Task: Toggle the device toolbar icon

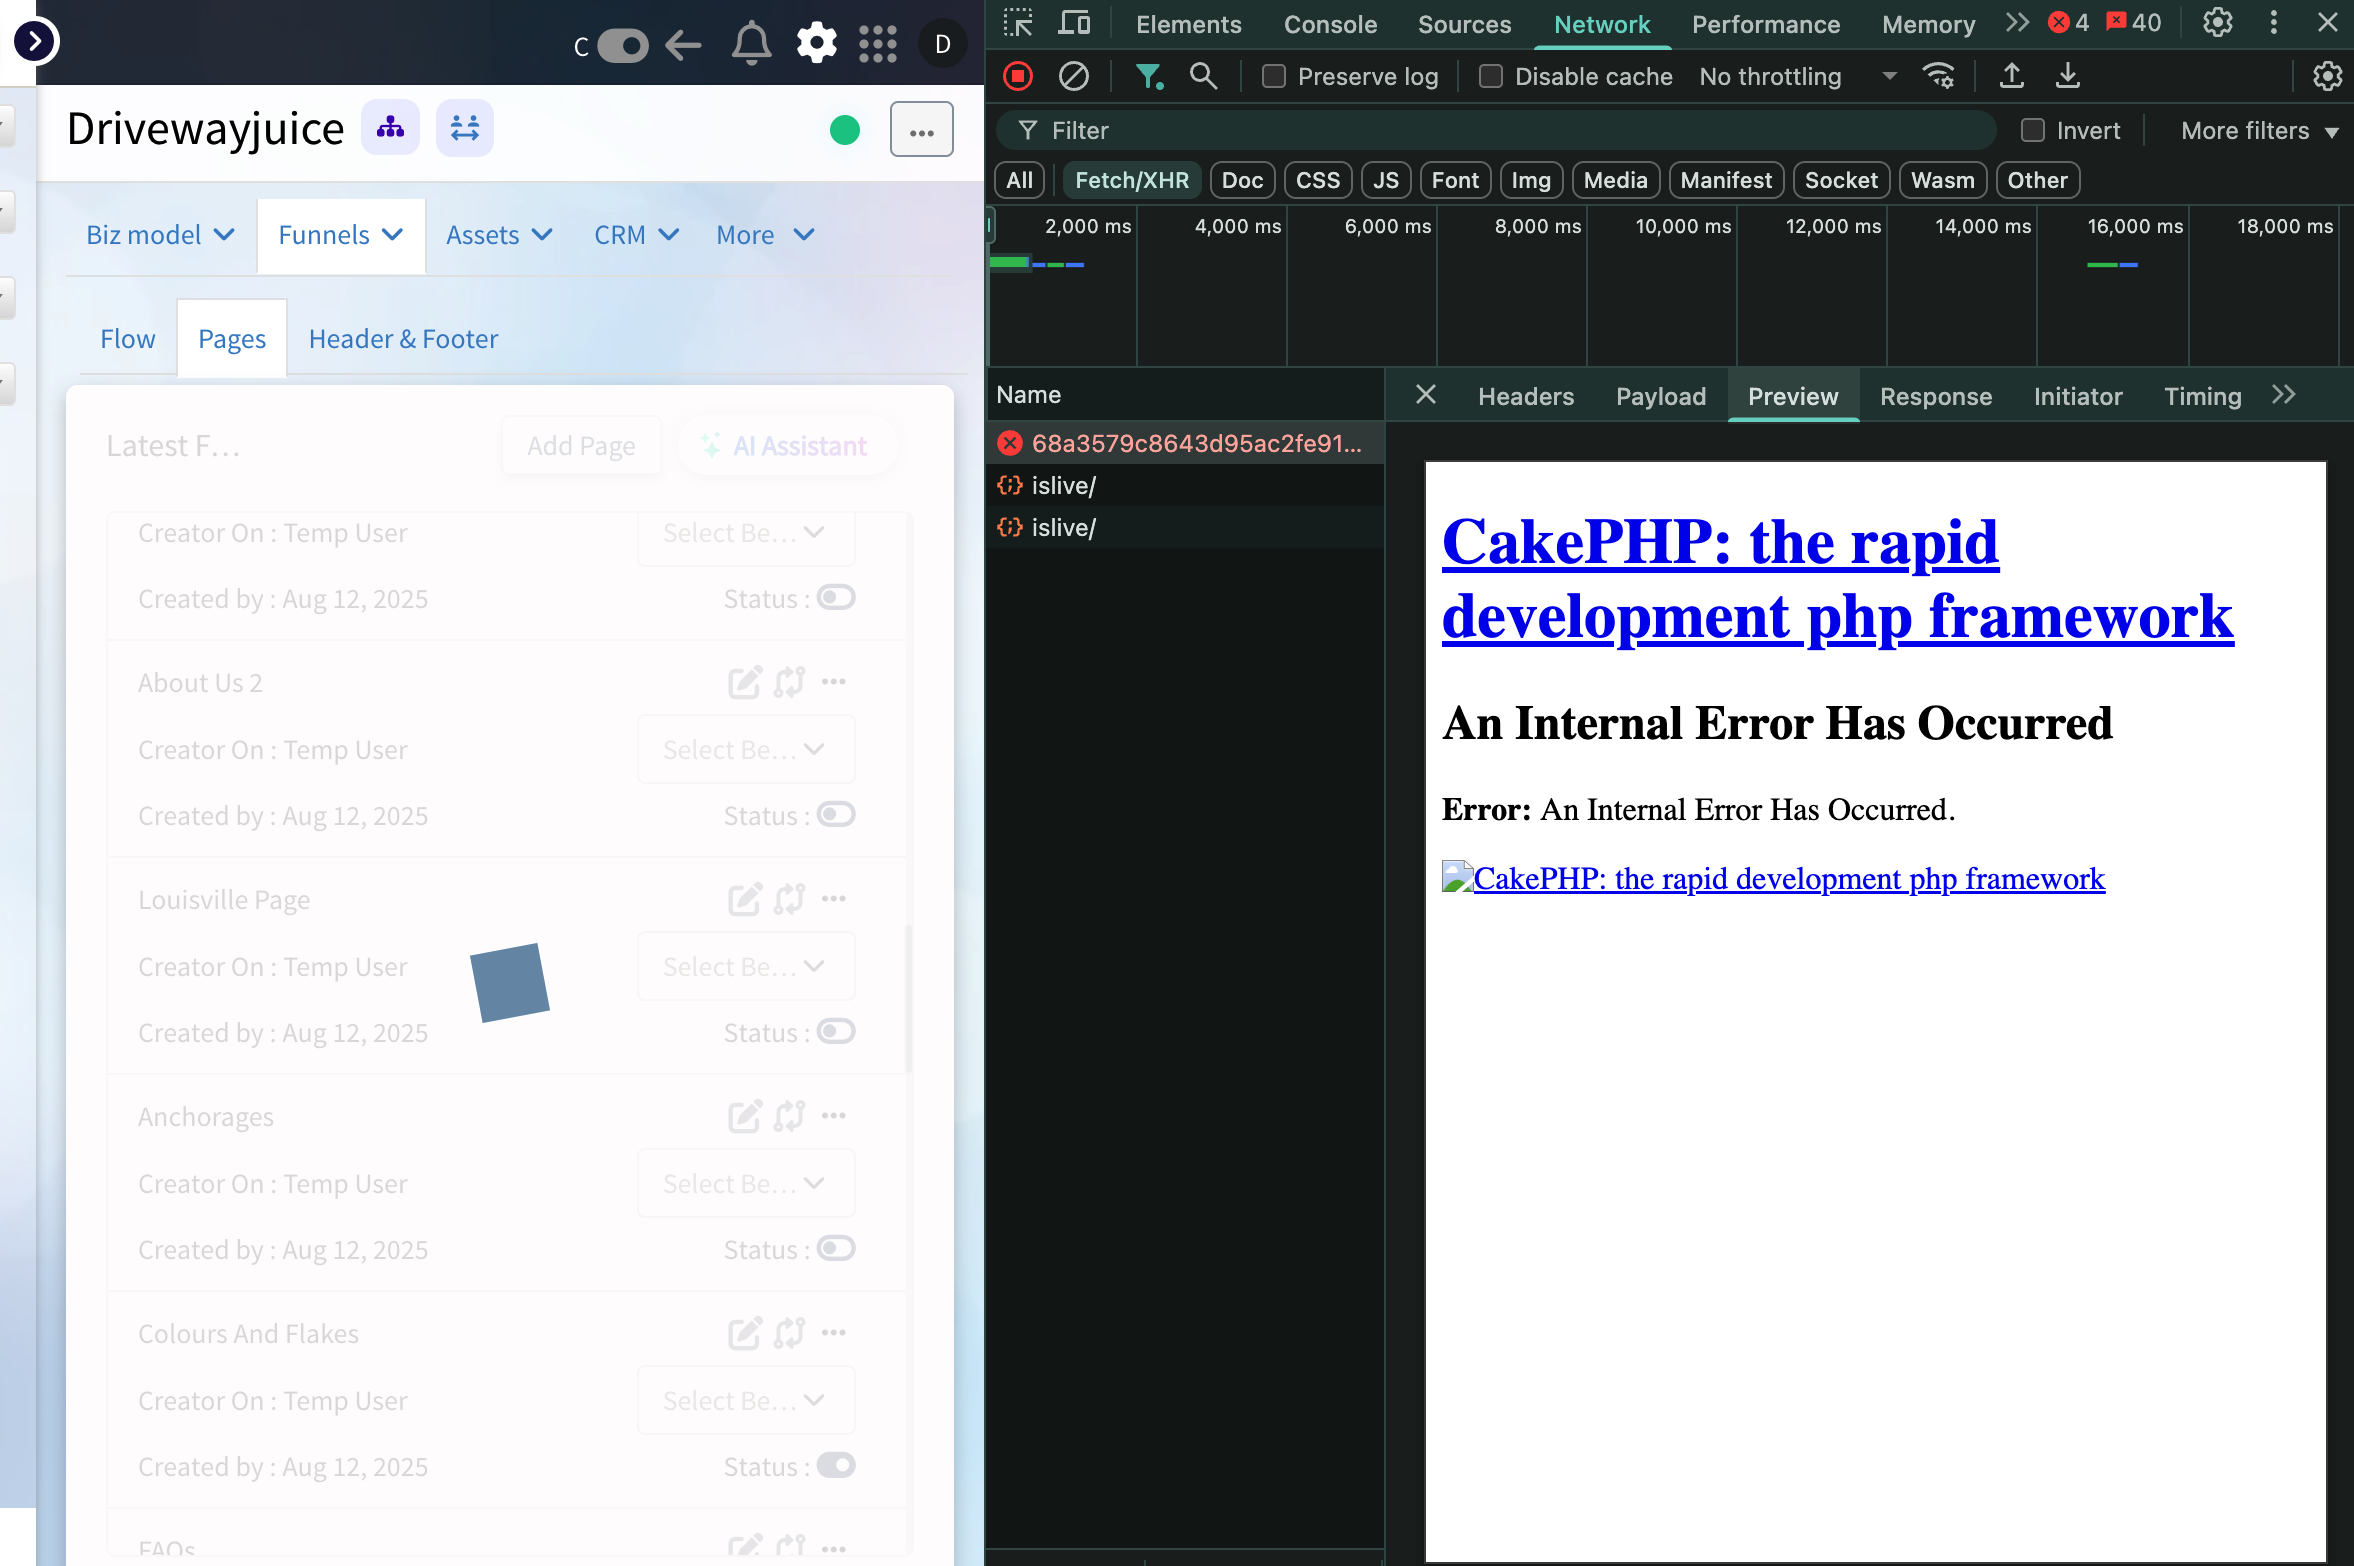Action: click(x=1074, y=23)
